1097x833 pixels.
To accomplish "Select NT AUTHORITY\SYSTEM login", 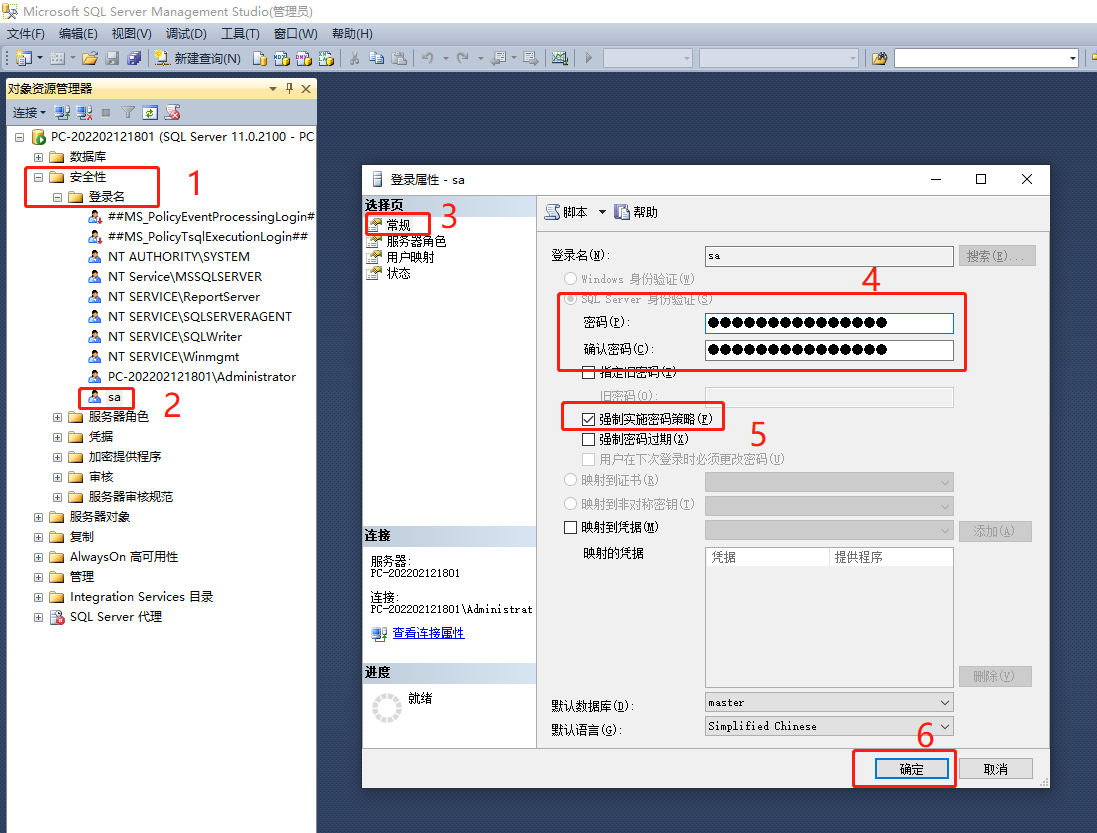I will click(x=178, y=257).
